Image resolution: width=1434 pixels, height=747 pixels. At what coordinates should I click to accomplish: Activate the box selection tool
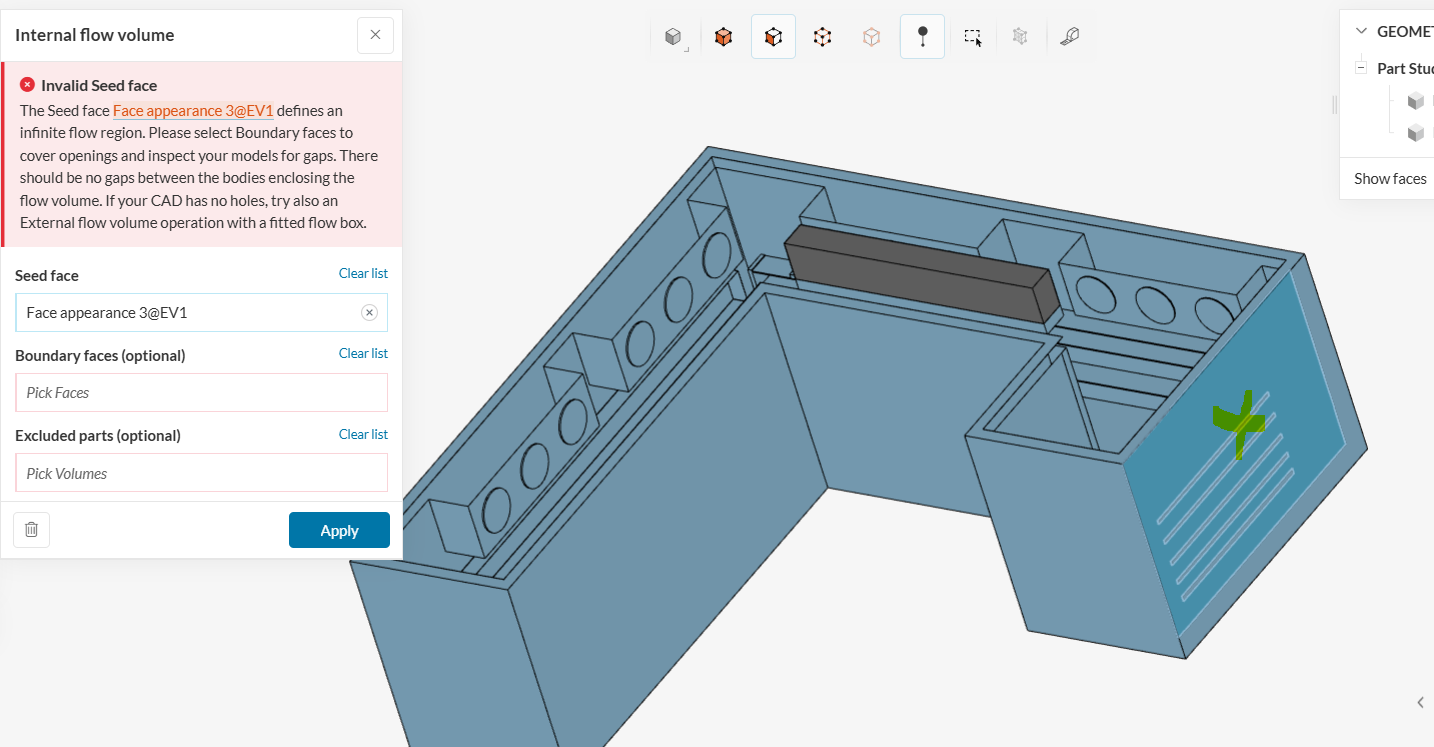(972, 37)
